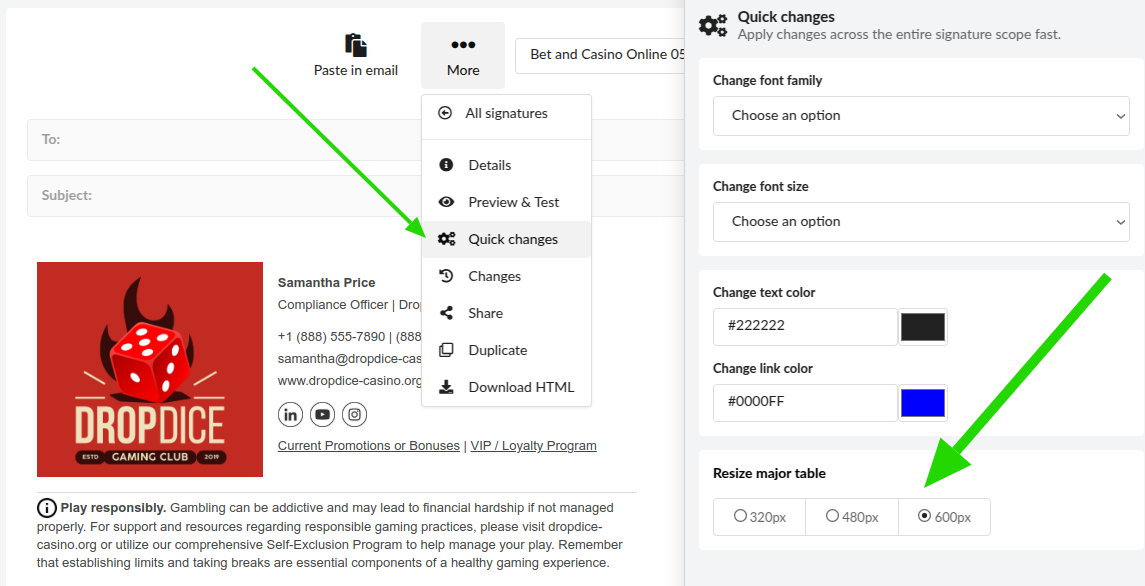Open the DropDice YouTube channel
The image size is (1145, 586).
pos(322,414)
